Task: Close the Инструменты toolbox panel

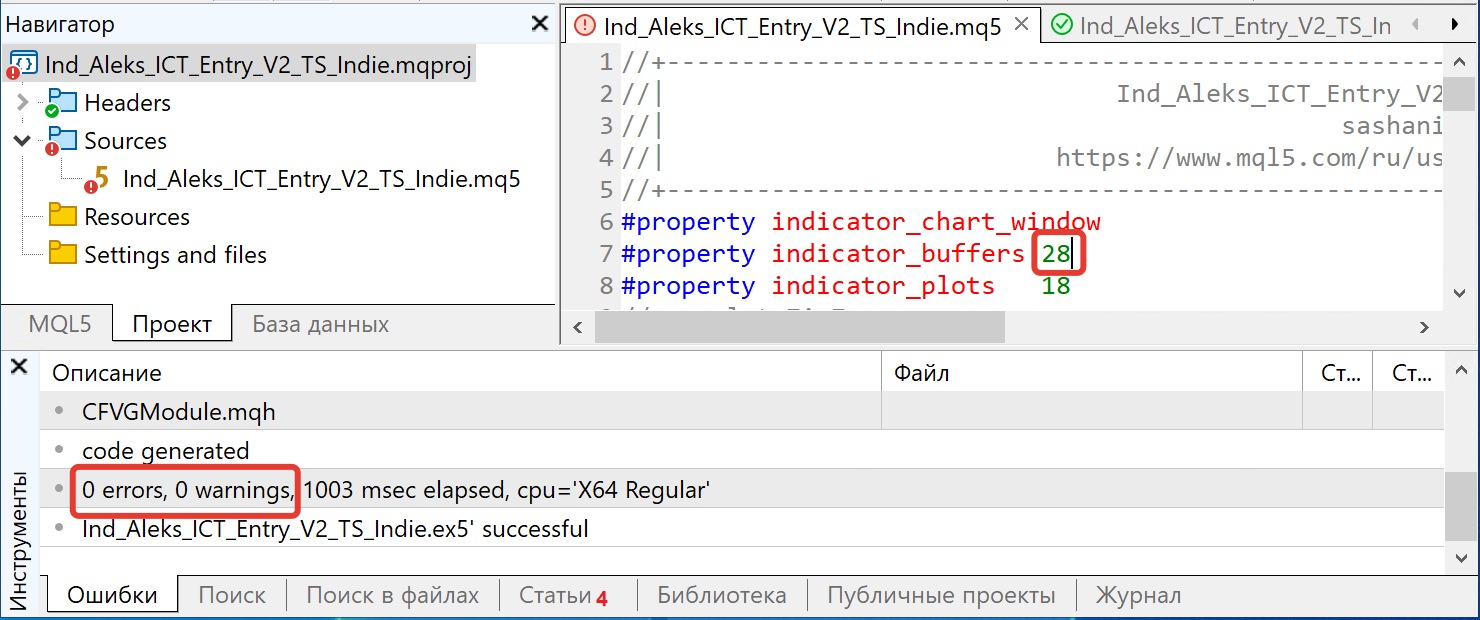Action: point(19,367)
